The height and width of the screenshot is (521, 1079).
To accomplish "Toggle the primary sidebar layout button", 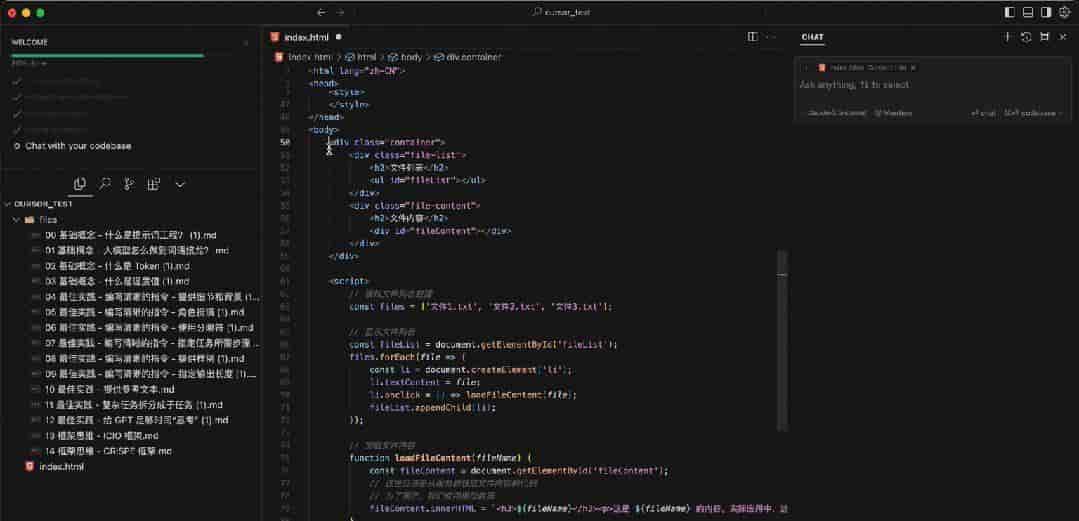I will point(1008,12).
